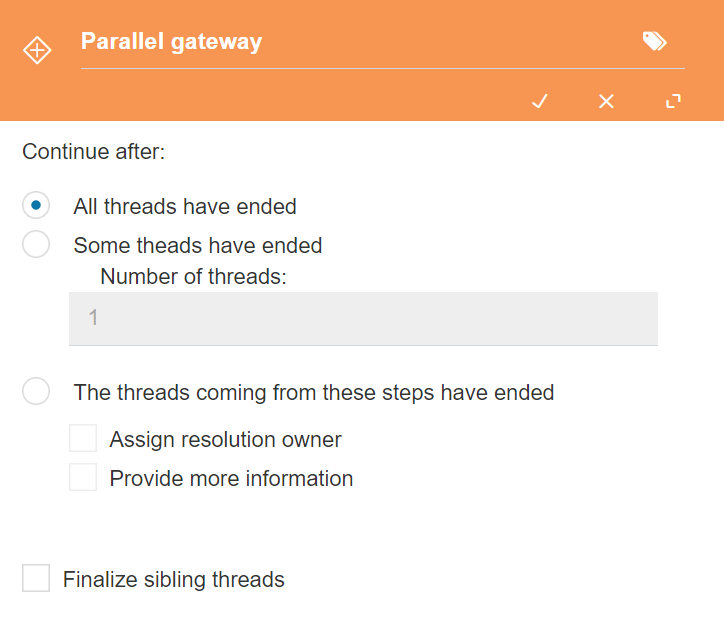Click the Continue after: label
This screenshot has width=724, height=622.
point(94,151)
